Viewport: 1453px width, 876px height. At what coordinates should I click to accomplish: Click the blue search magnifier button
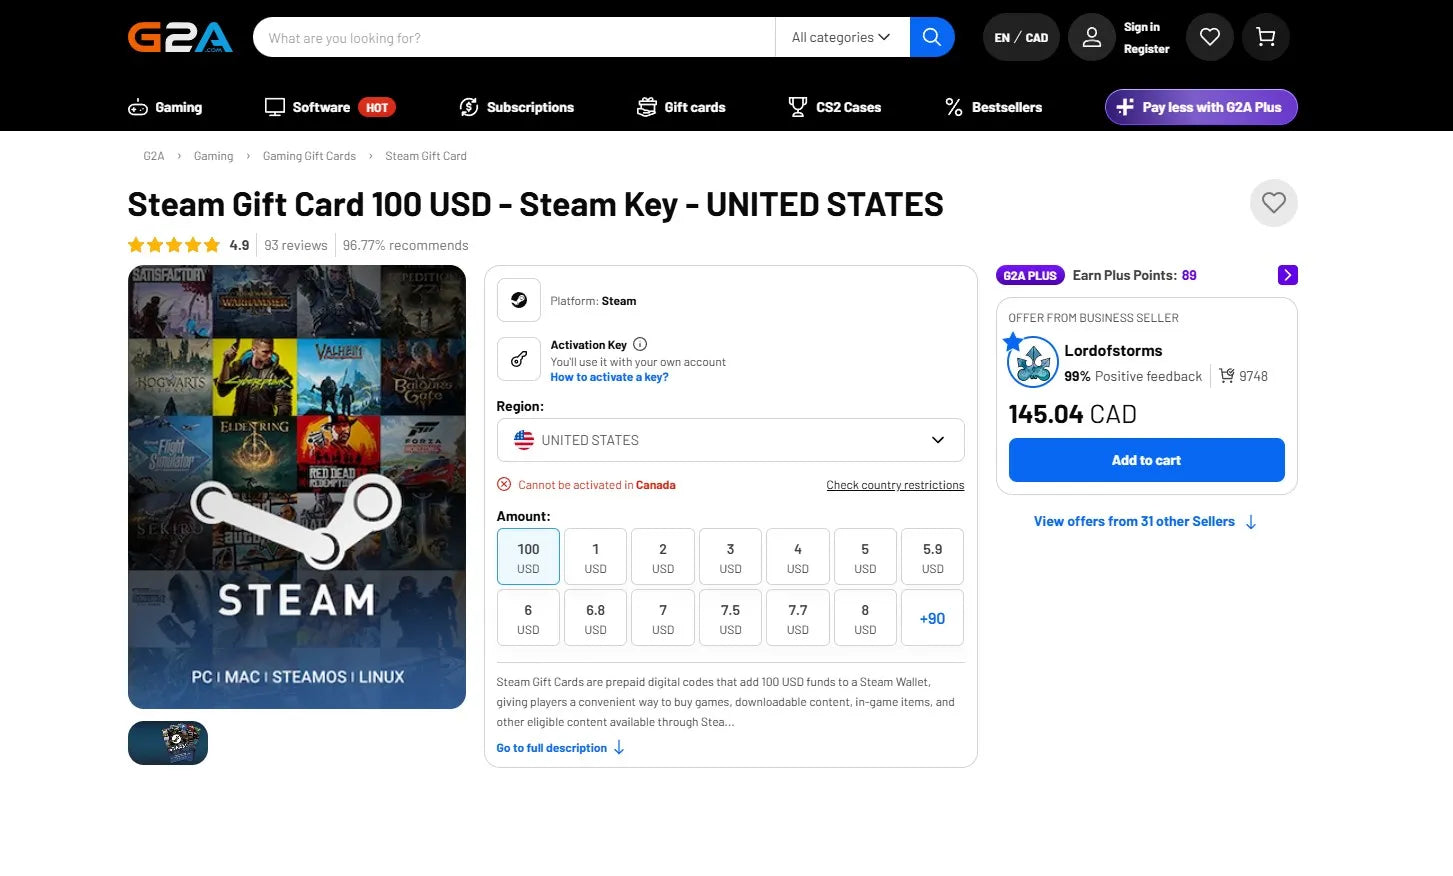coord(932,37)
